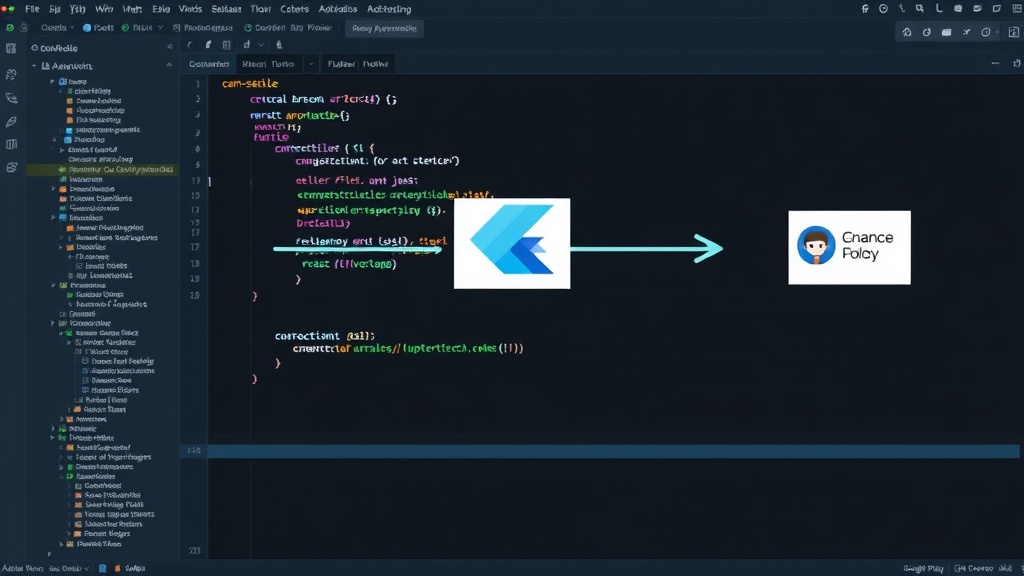Click the Confidle panel title
The image size is (1024, 576).
coord(59,48)
